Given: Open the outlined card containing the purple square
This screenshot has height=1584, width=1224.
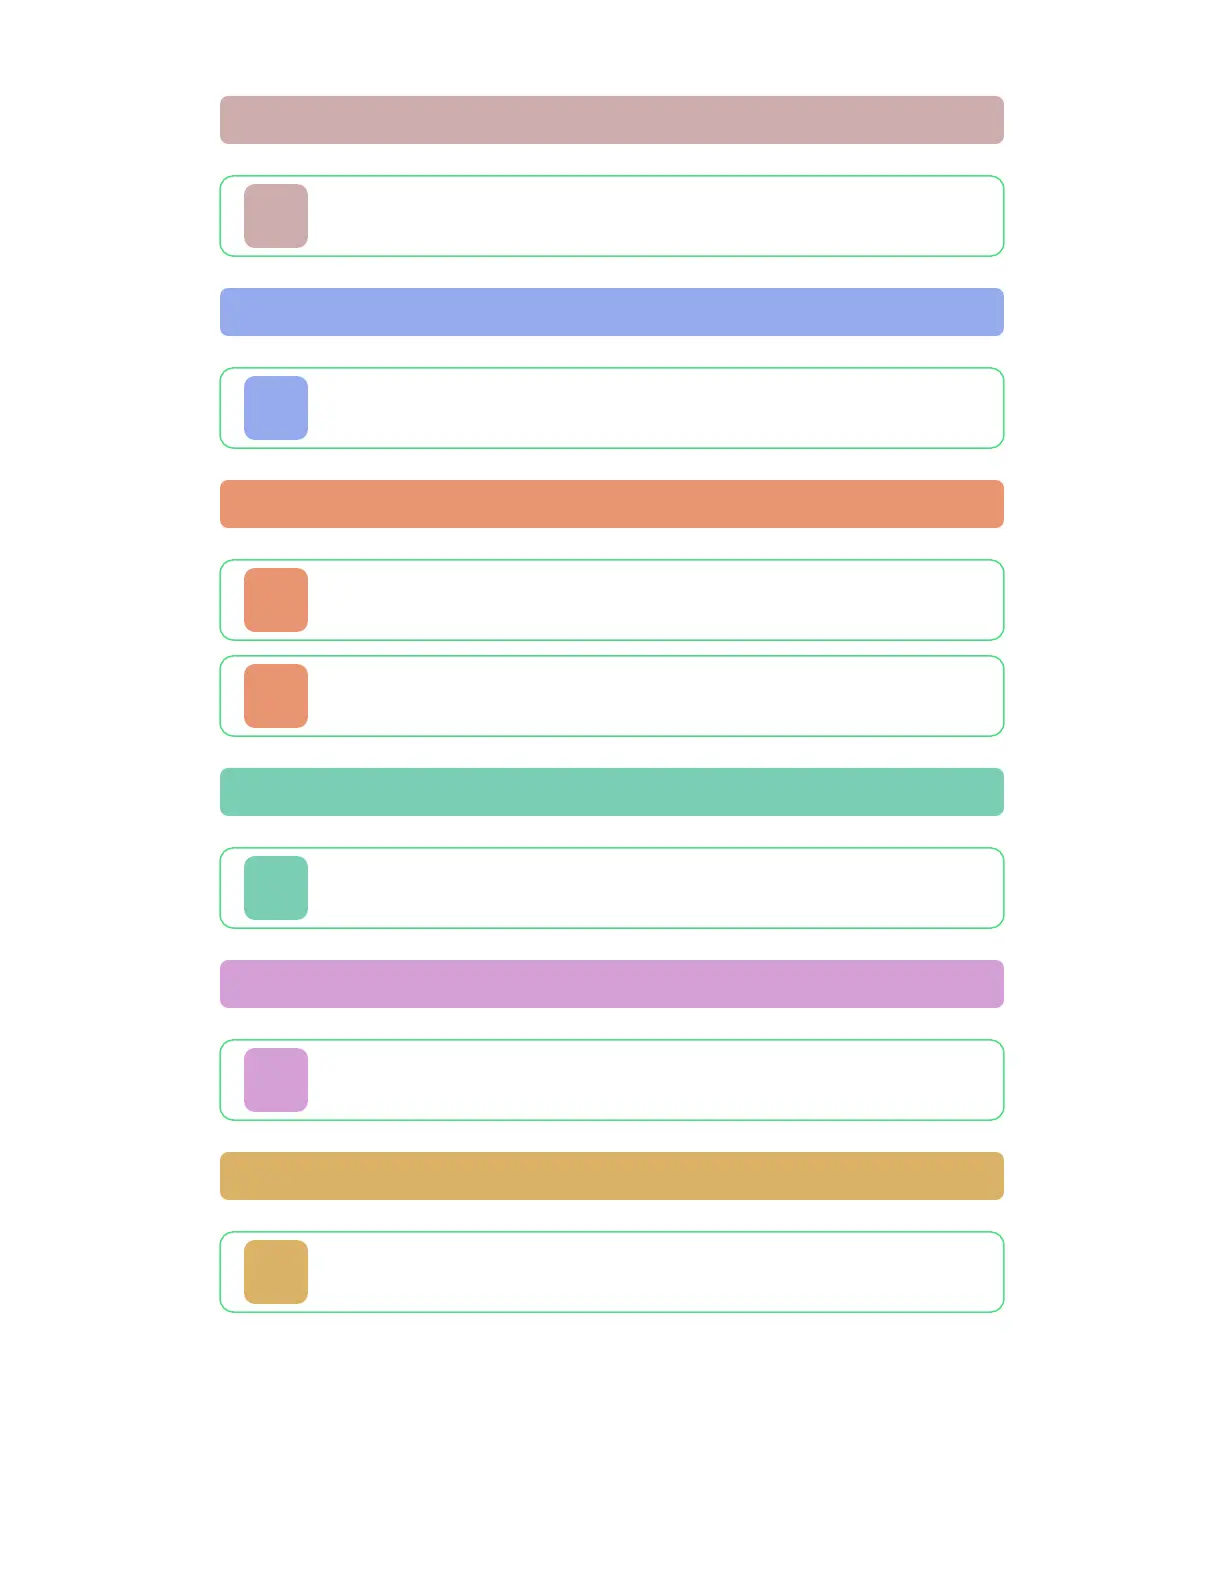Looking at the screenshot, I should [612, 1080].
